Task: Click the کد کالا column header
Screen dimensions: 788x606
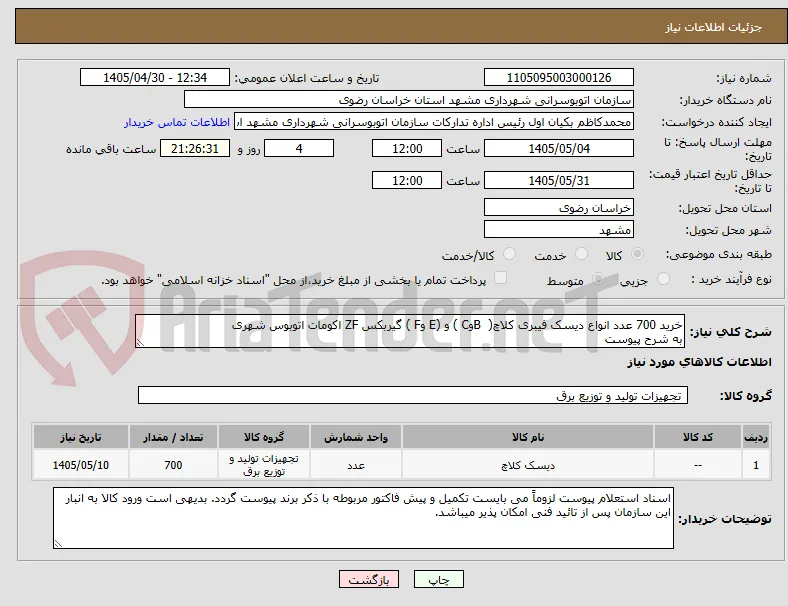Action: tap(698, 437)
